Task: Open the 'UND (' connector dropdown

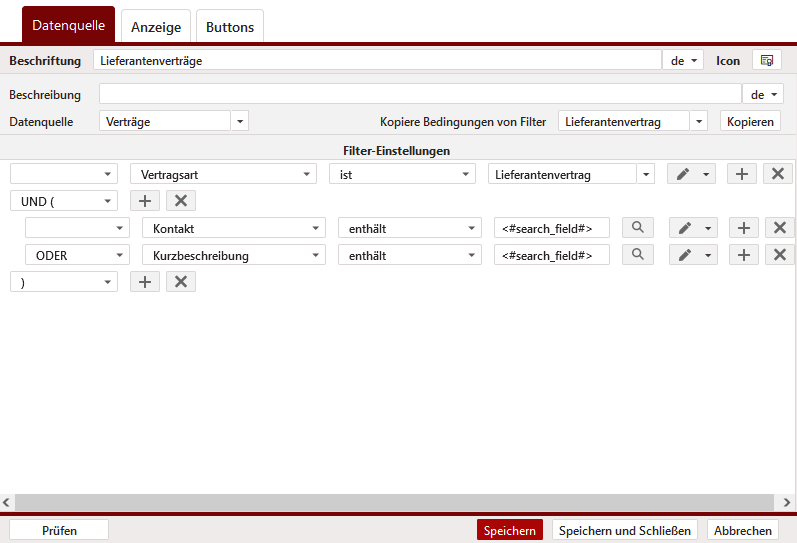Action: pyautogui.click(x=64, y=201)
